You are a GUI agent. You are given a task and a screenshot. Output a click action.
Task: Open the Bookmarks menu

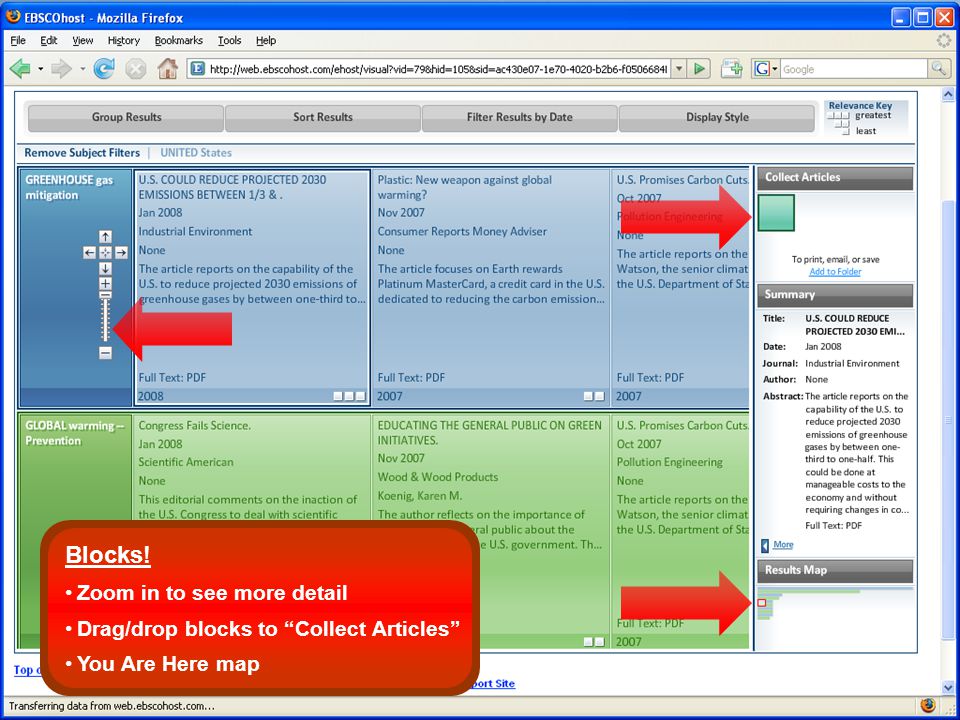(x=179, y=40)
